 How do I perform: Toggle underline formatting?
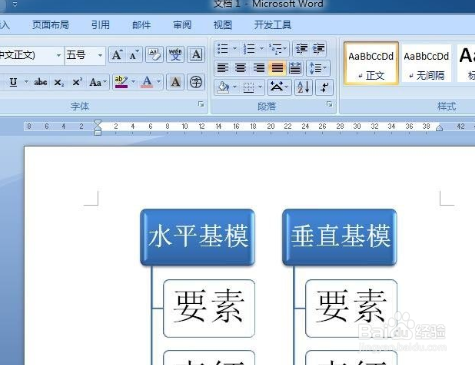13,82
